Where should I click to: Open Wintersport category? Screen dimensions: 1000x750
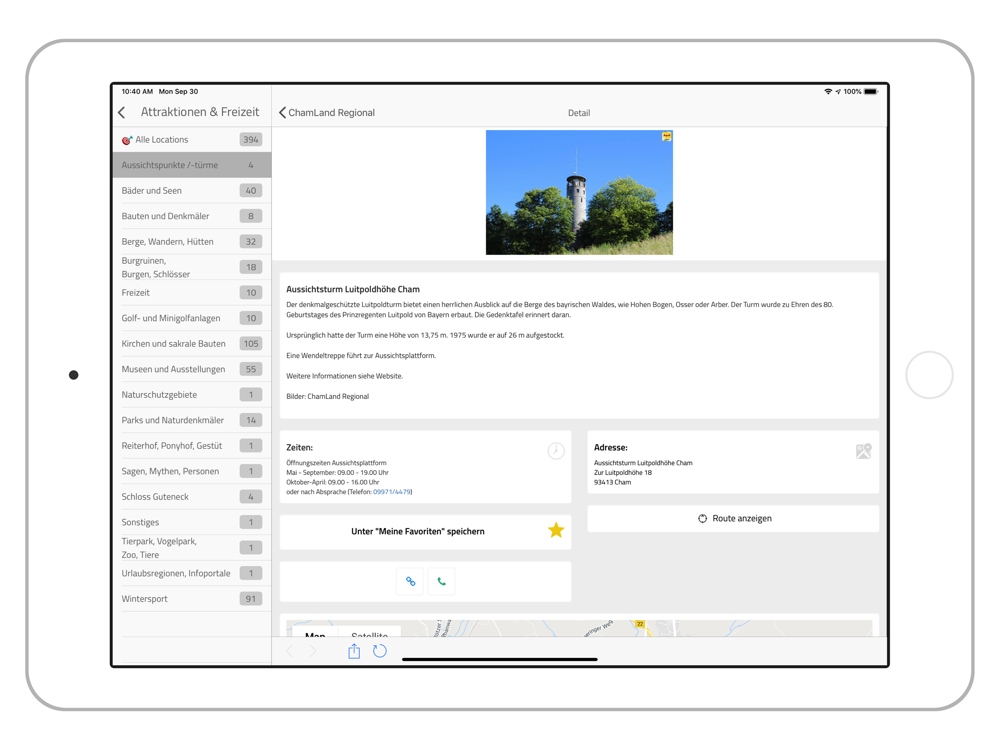point(191,599)
